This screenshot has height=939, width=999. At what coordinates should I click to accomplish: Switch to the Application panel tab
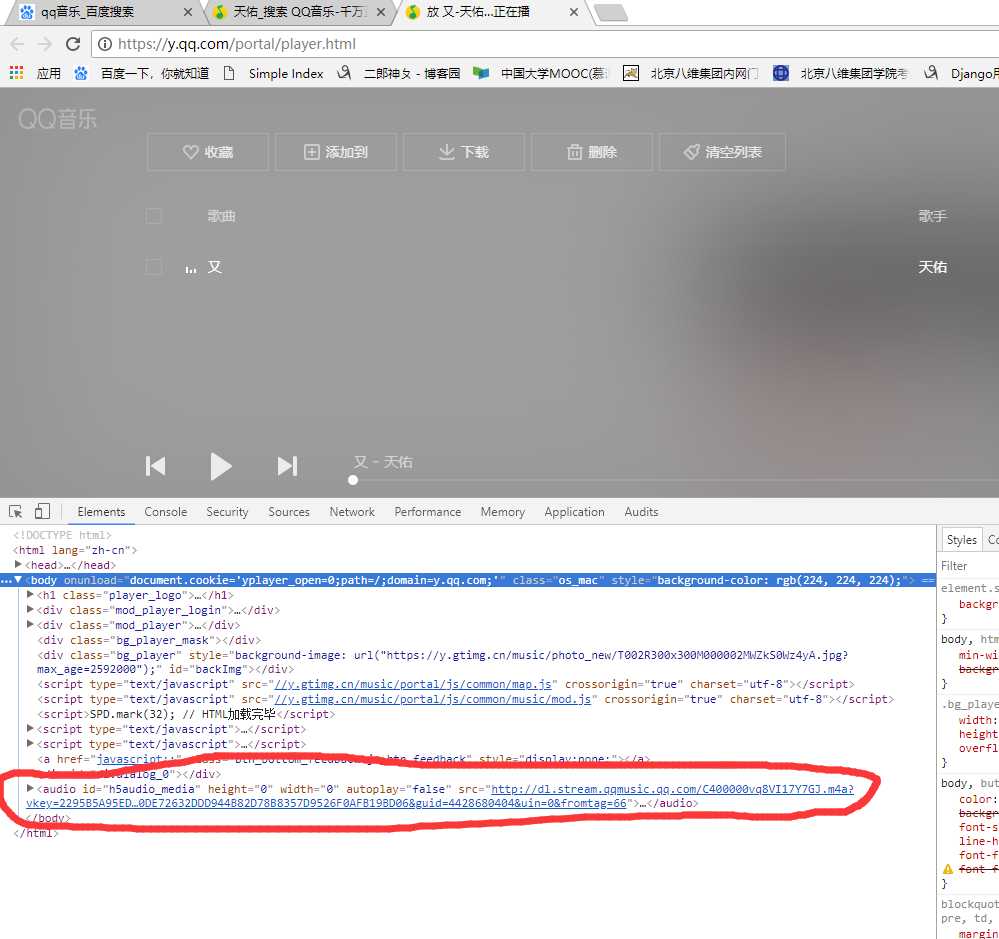(x=574, y=512)
